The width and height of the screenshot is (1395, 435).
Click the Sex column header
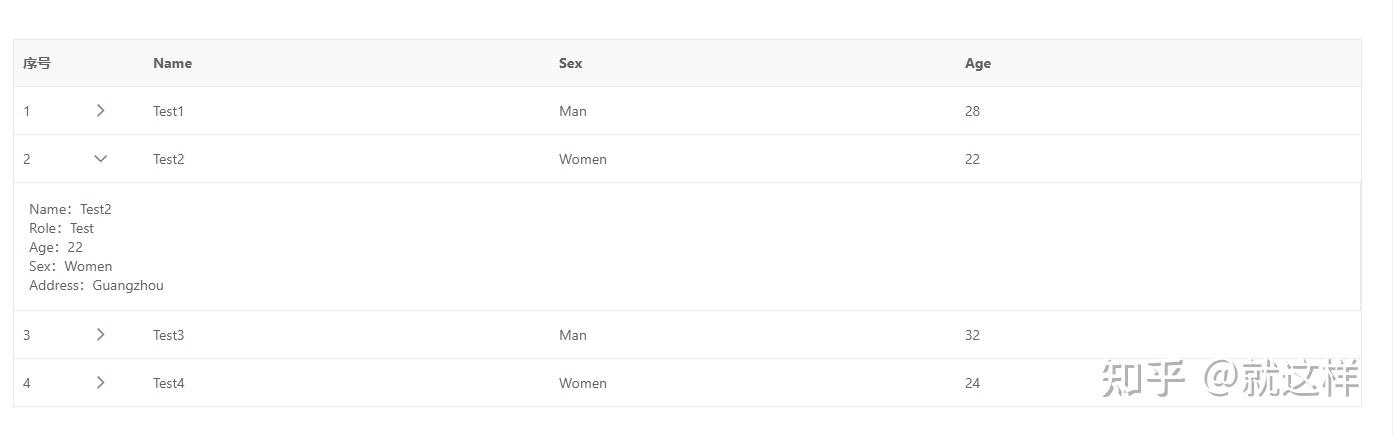(x=570, y=63)
